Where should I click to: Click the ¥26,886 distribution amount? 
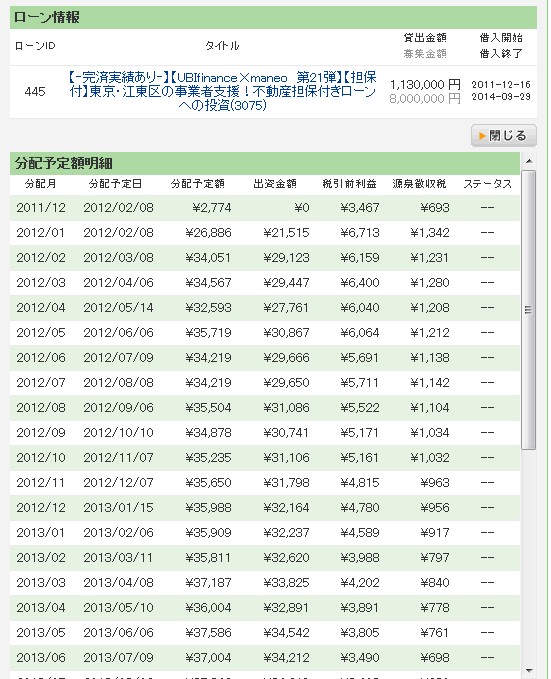tap(208, 233)
